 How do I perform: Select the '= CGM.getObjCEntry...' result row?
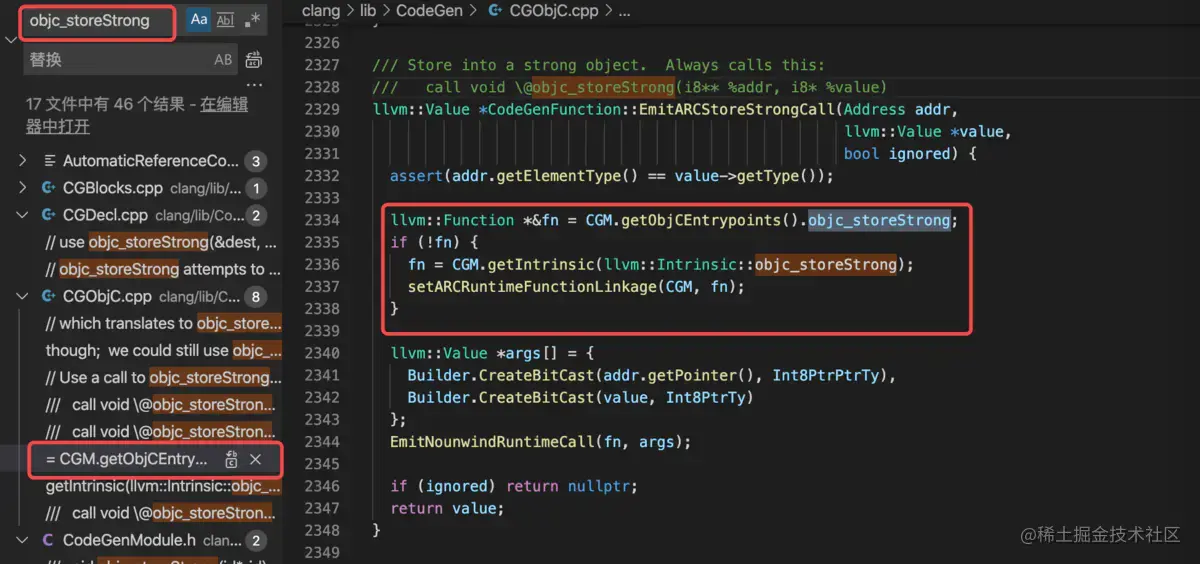click(142, 460)
